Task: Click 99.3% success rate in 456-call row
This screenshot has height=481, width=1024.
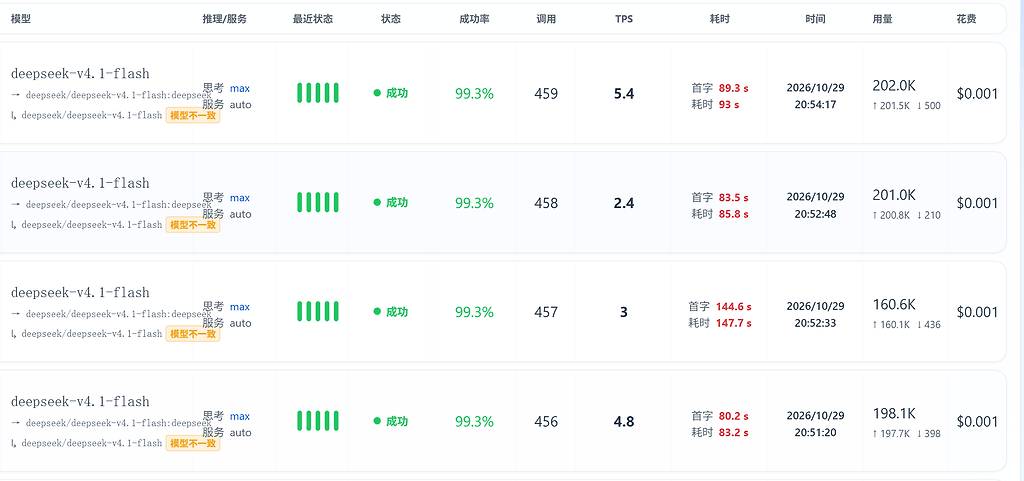Action: click(474, 422)
